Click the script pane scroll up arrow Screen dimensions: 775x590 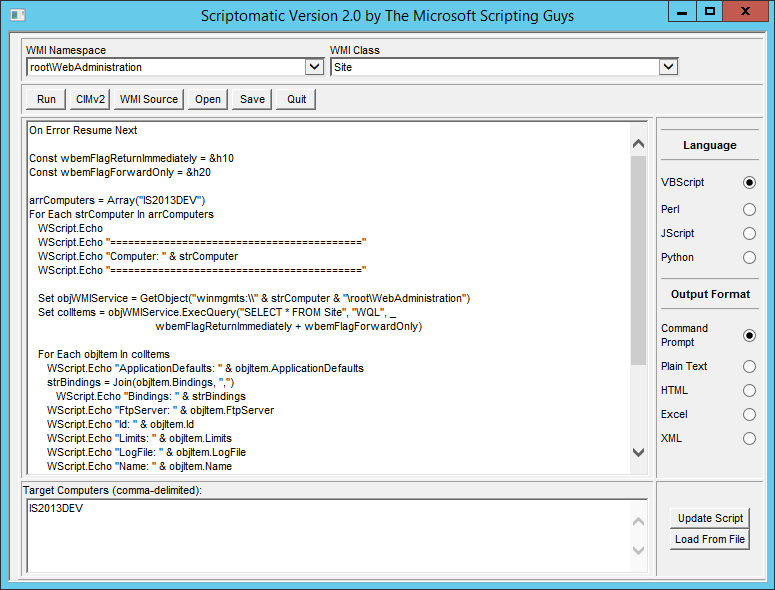click(x=638, y=144)
